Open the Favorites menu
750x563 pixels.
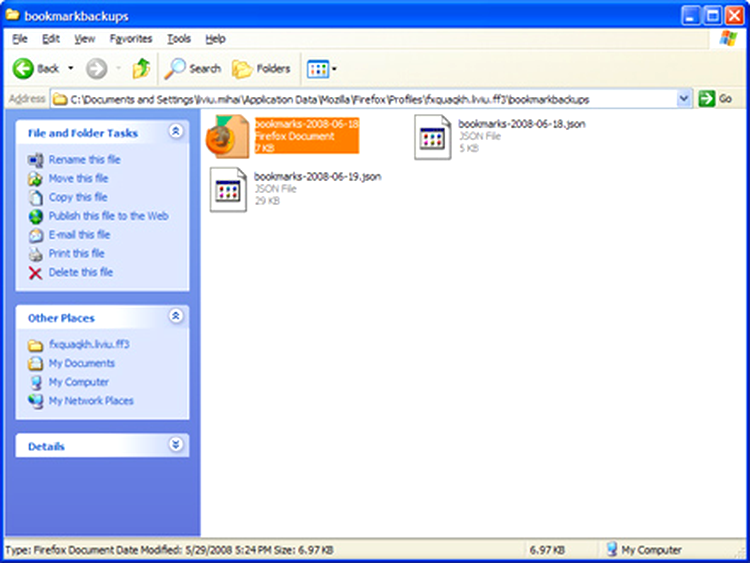coord(131,39)
